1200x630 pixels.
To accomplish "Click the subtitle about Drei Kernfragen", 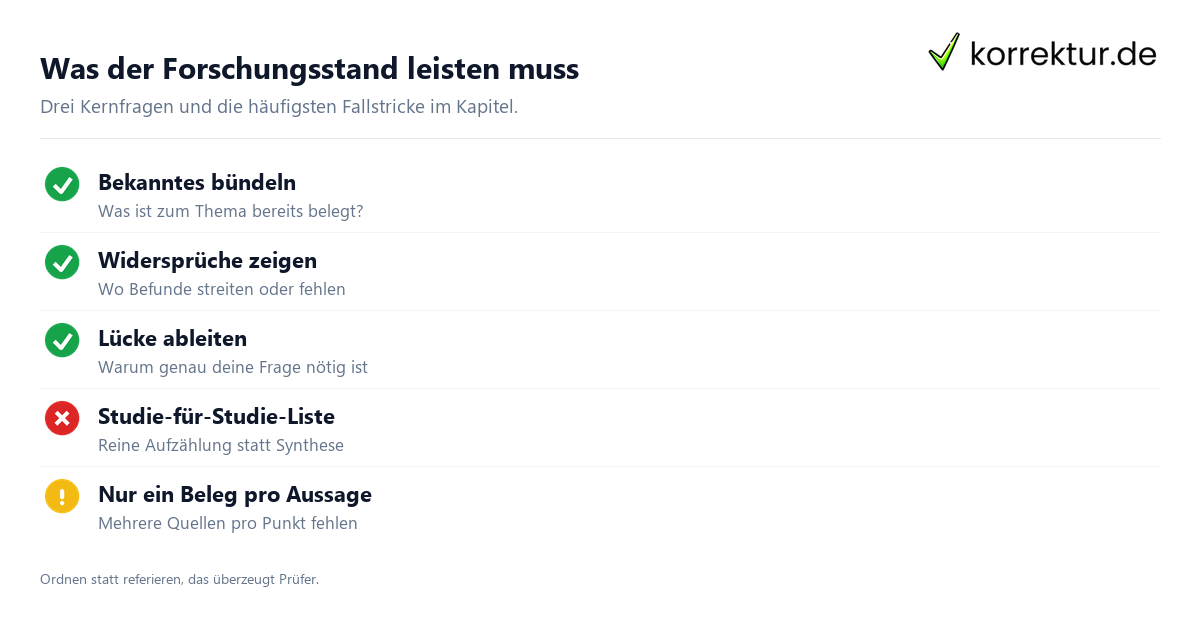I will tap(279, 106).
